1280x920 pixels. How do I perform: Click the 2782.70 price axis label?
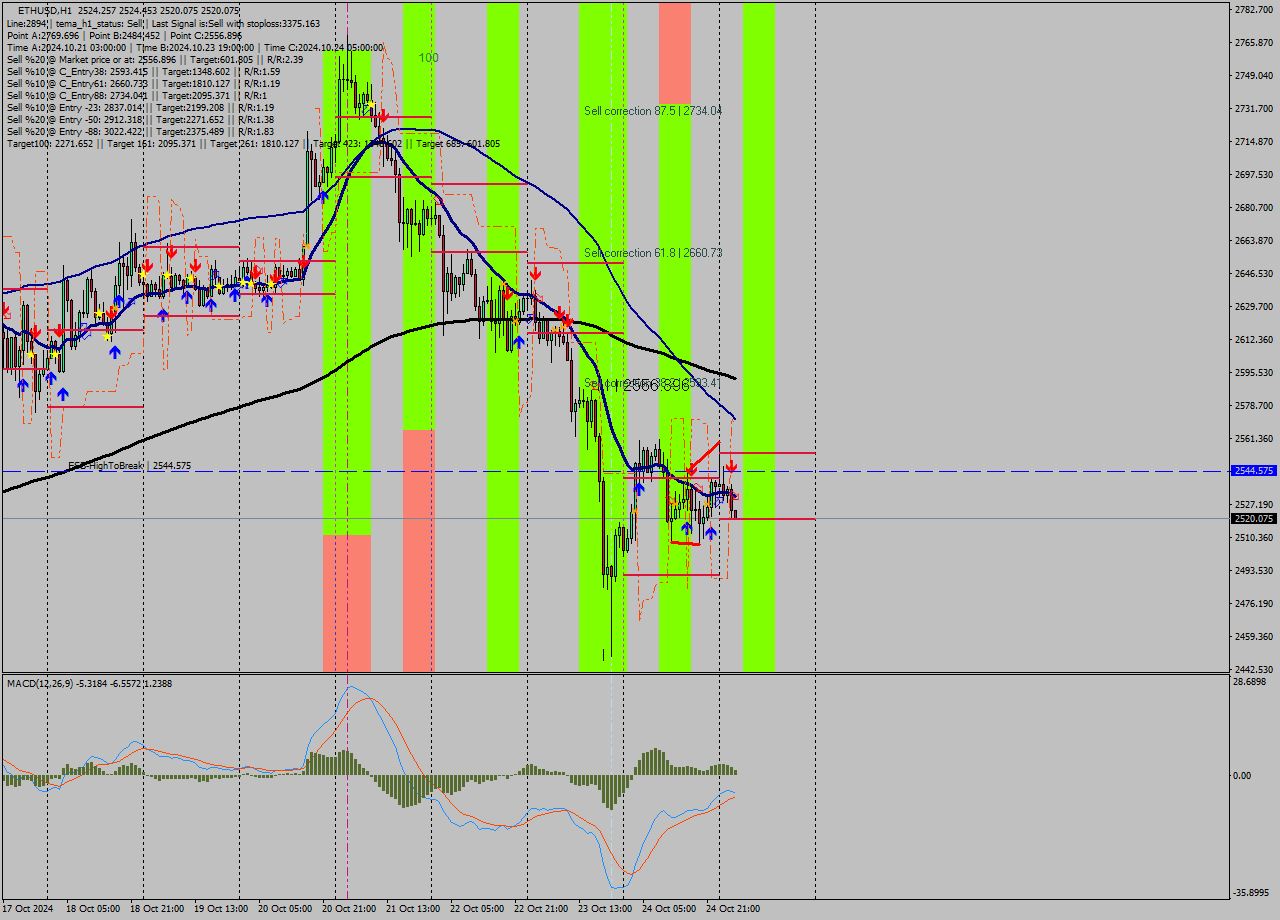point(1252,9)
